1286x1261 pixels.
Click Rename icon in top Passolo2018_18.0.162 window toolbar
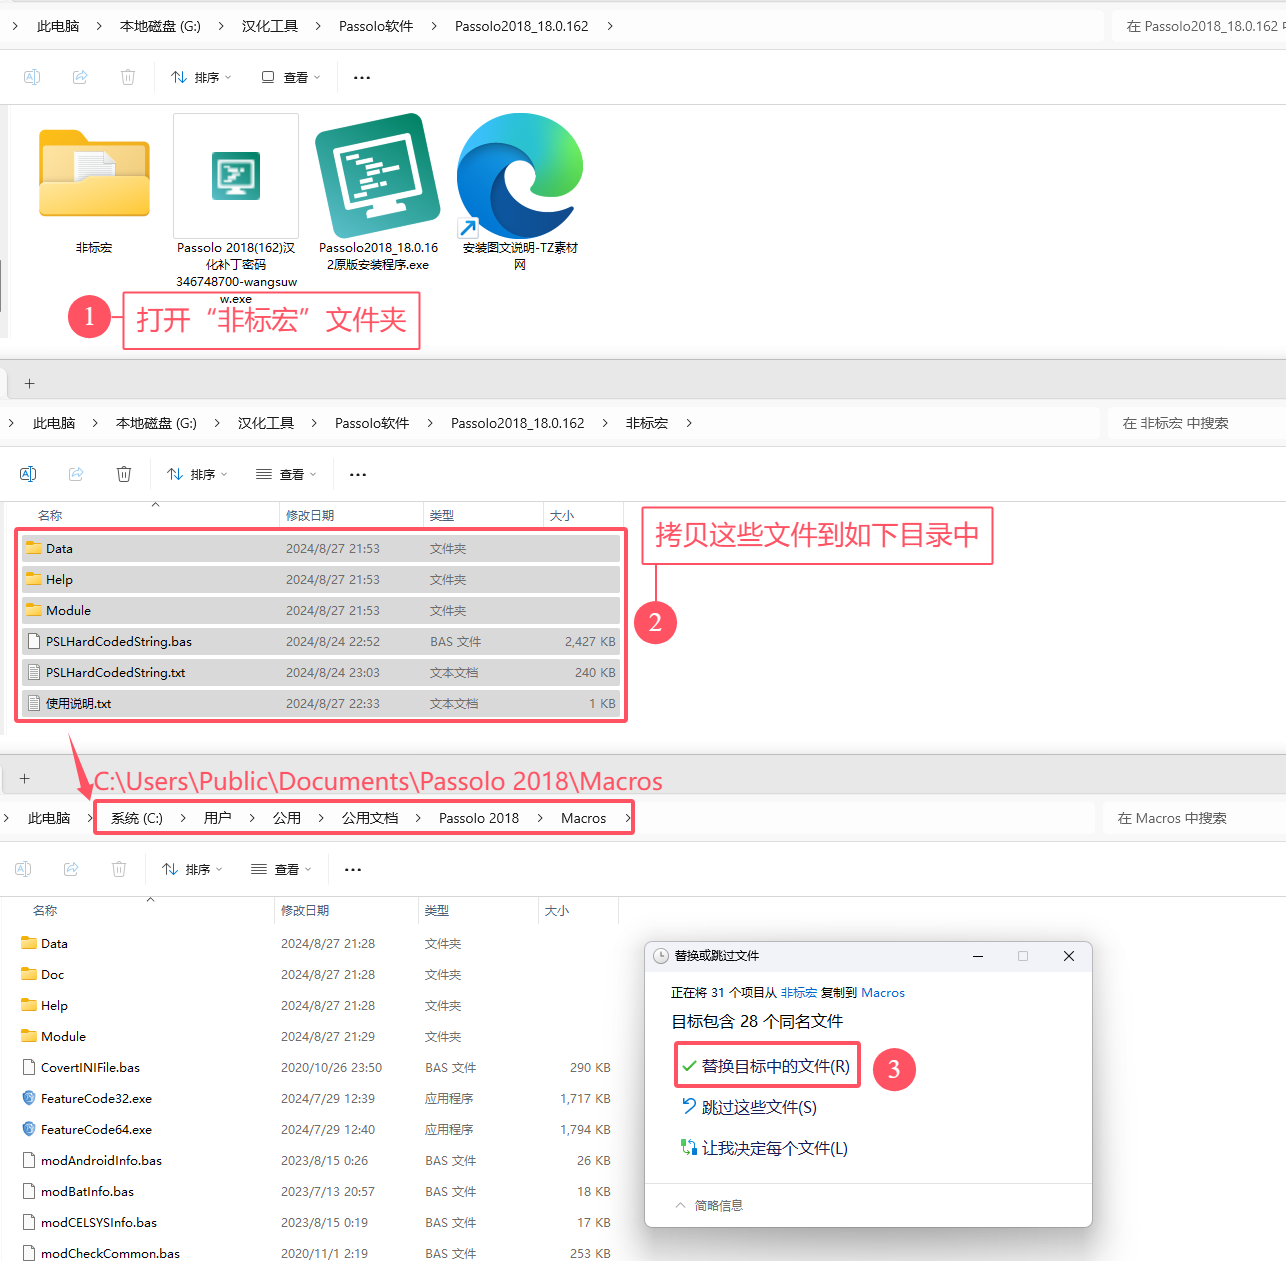[32, 77]
